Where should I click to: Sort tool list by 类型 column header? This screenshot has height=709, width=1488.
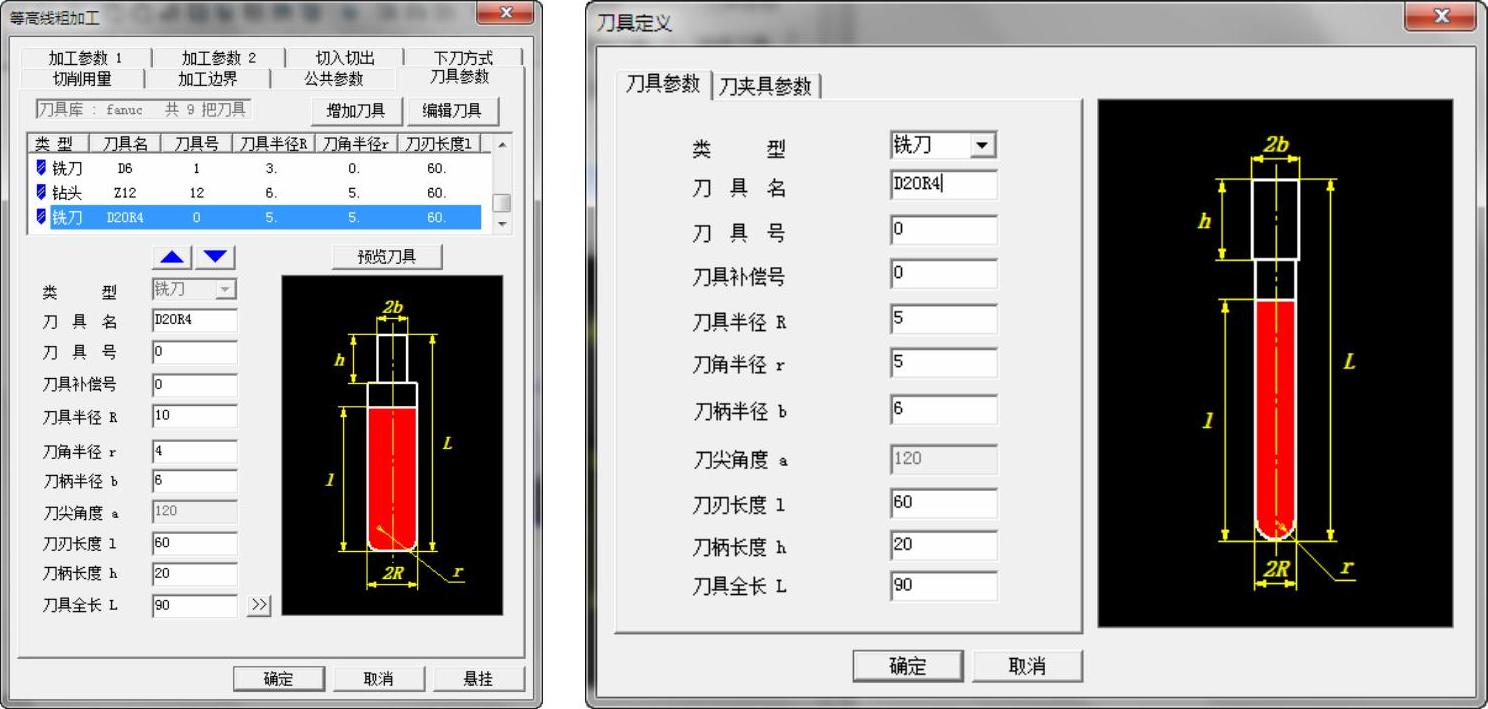(x=58, y=143)
